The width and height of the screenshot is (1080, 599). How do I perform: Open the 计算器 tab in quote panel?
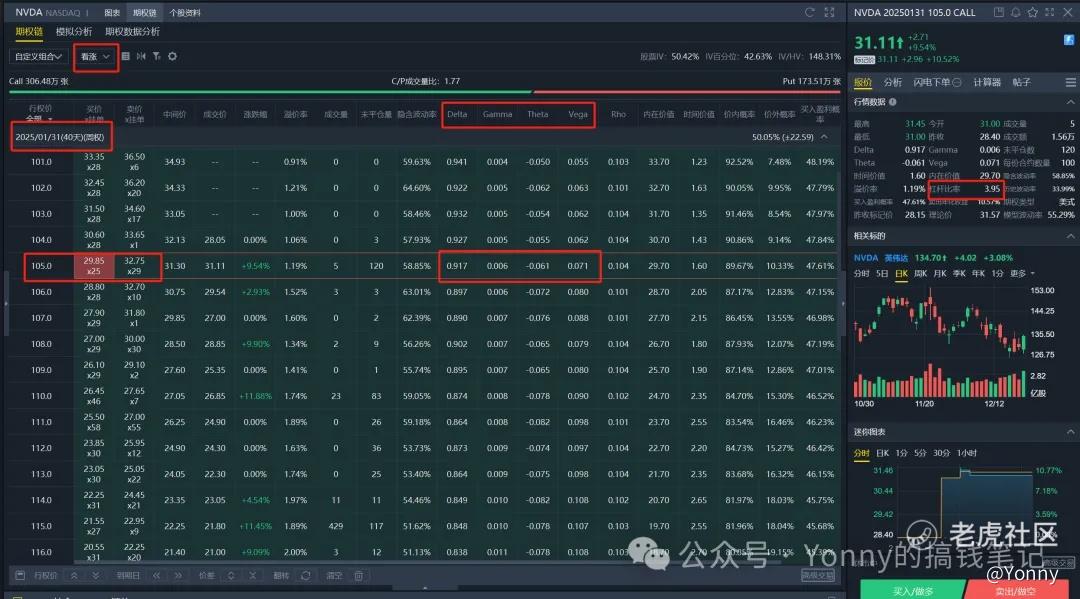click(x=987, y=83)
